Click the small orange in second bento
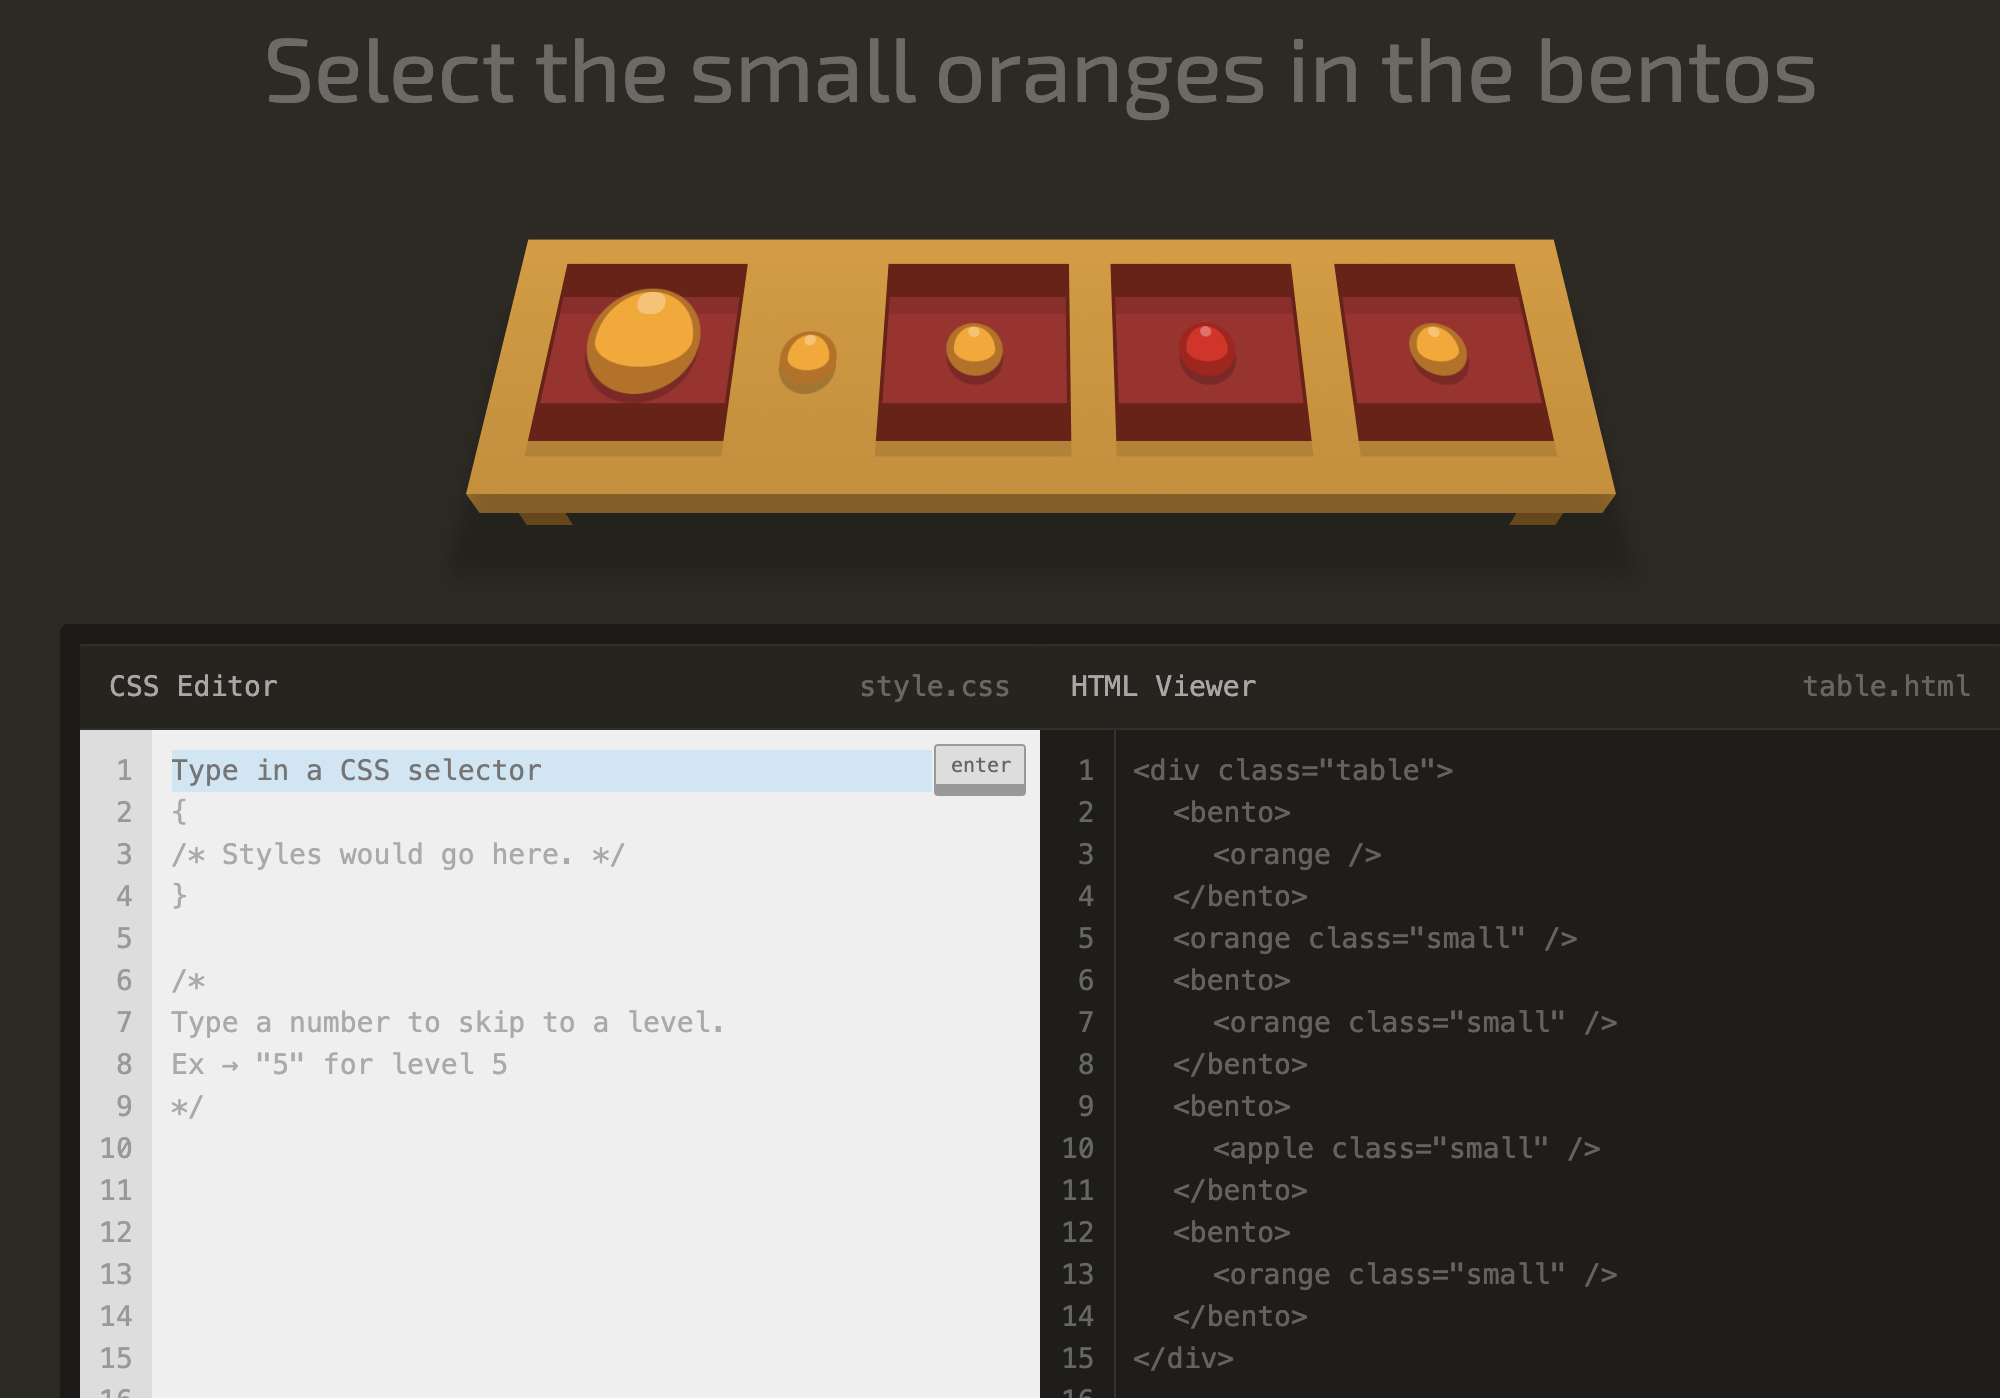Screen dimensions: 2000x1398 (x=974, y=350)
